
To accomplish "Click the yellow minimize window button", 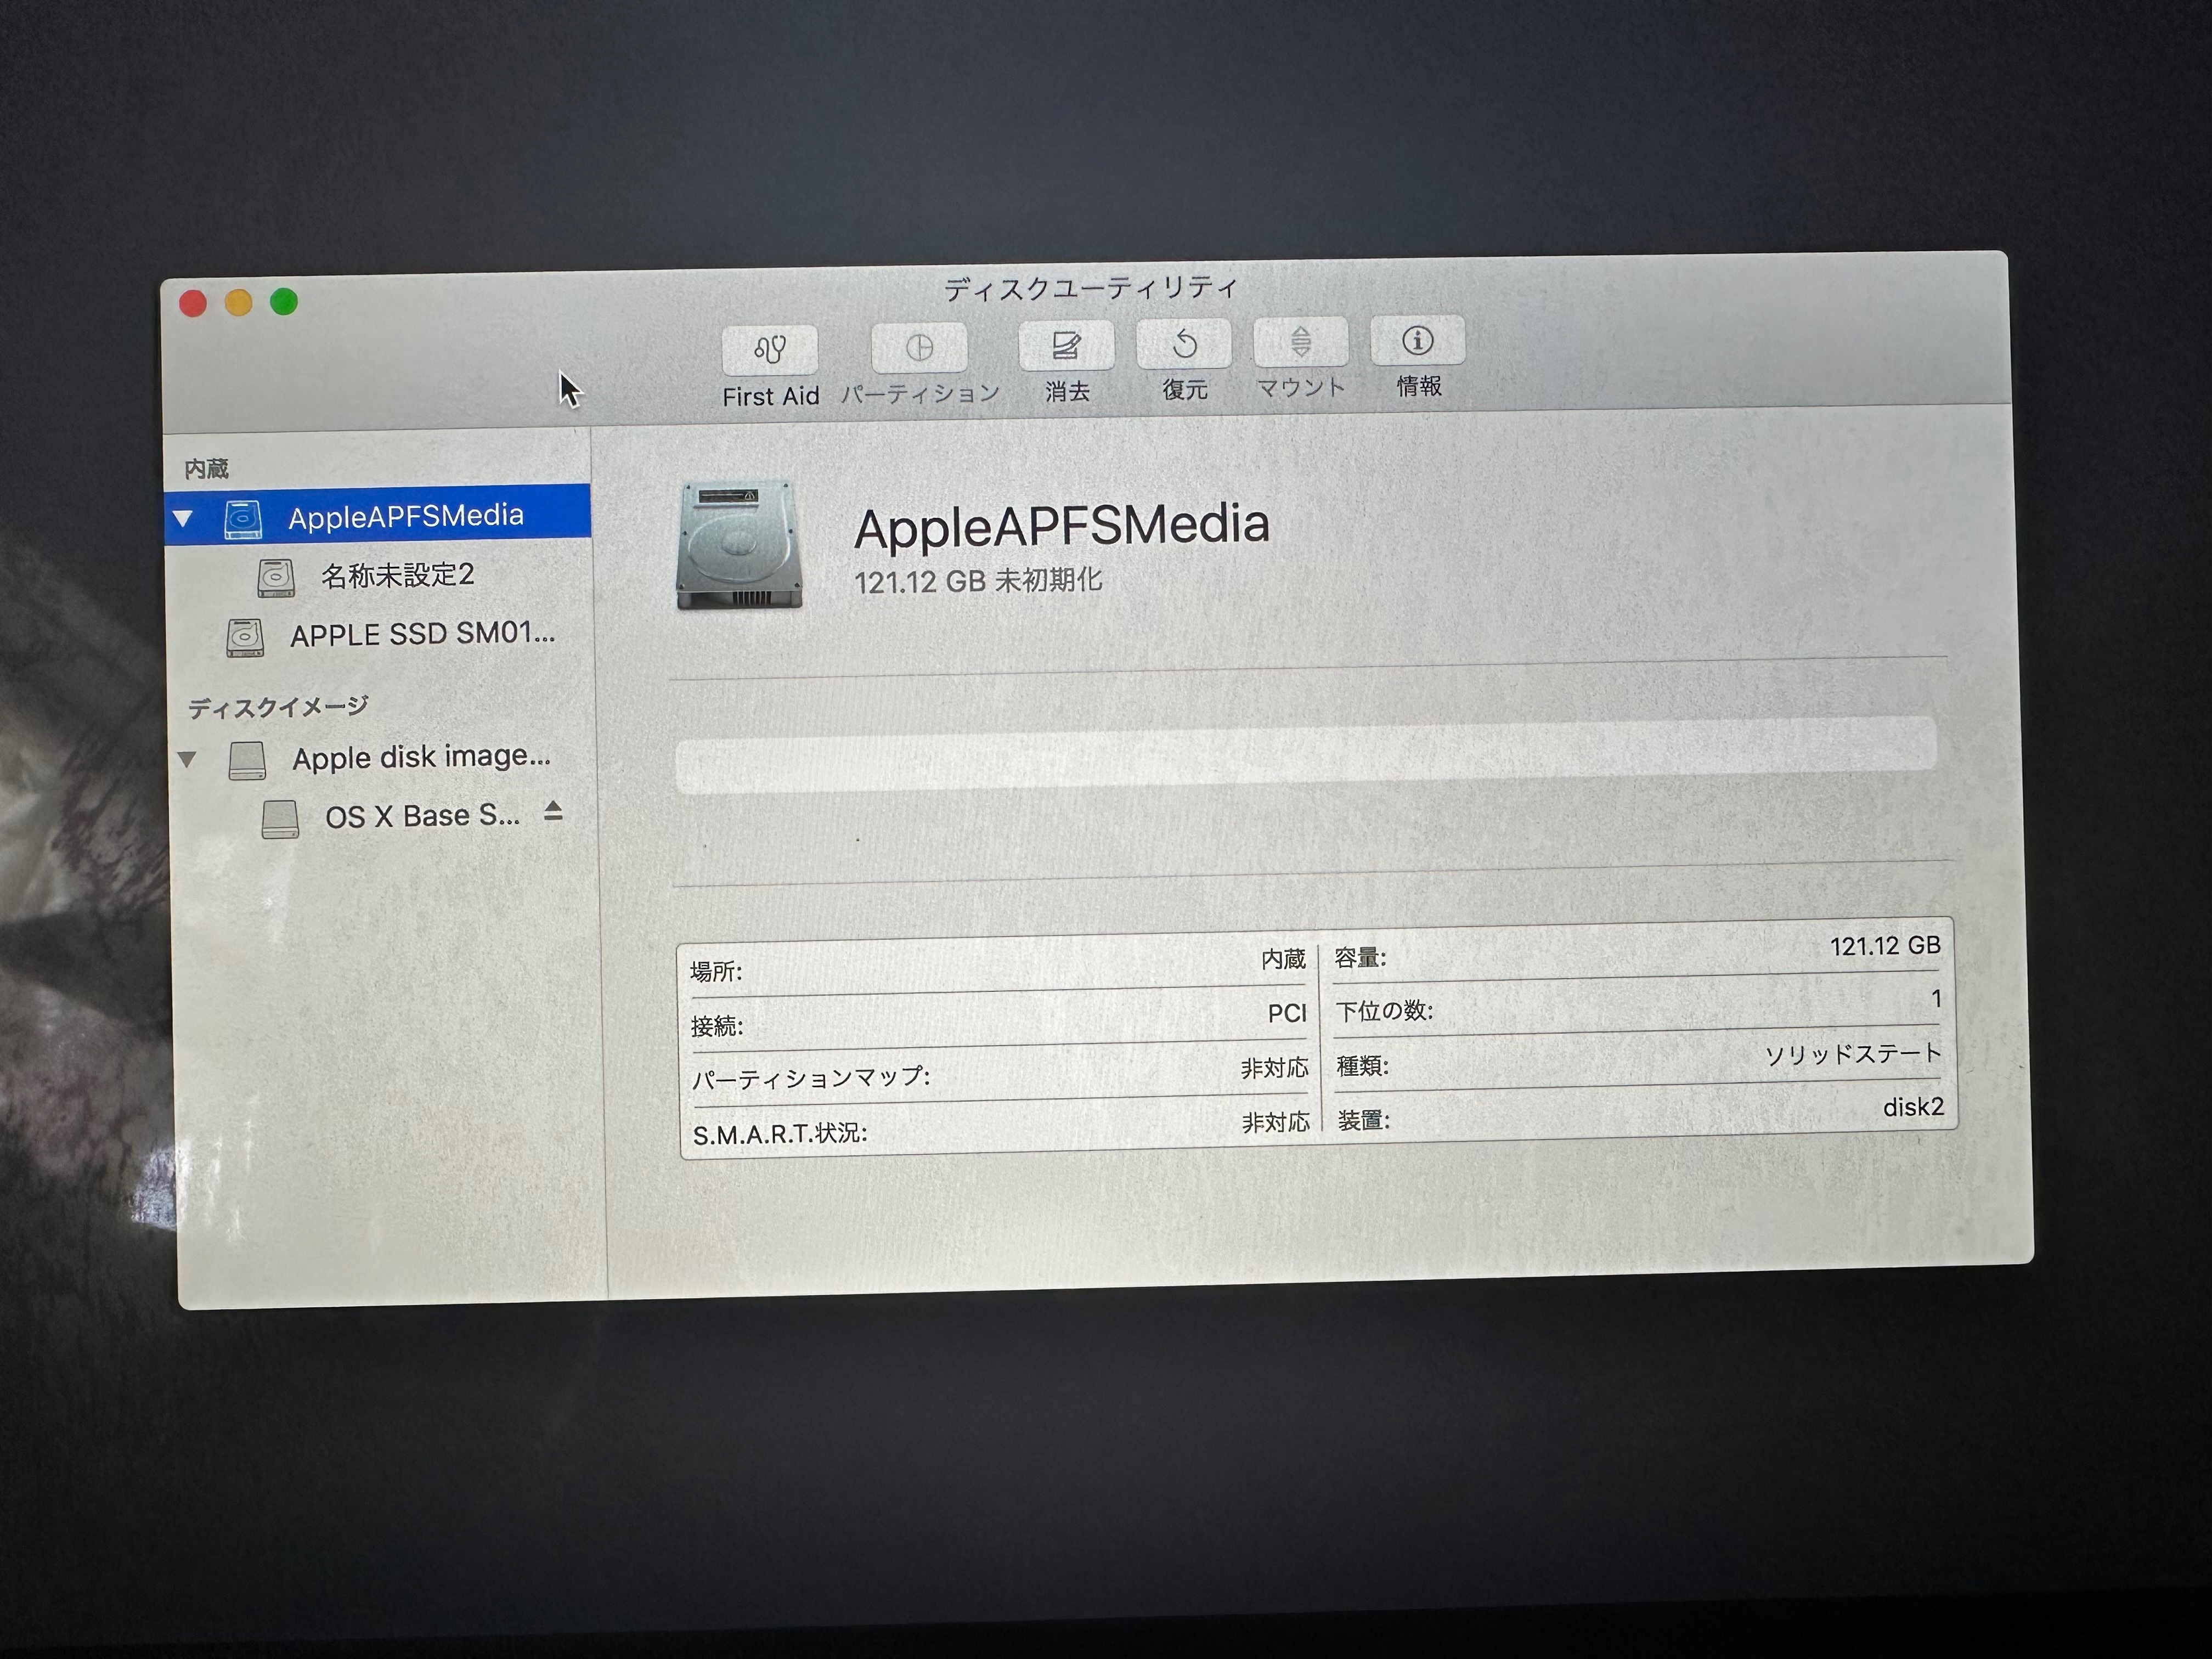I will (x=238, y=303).
